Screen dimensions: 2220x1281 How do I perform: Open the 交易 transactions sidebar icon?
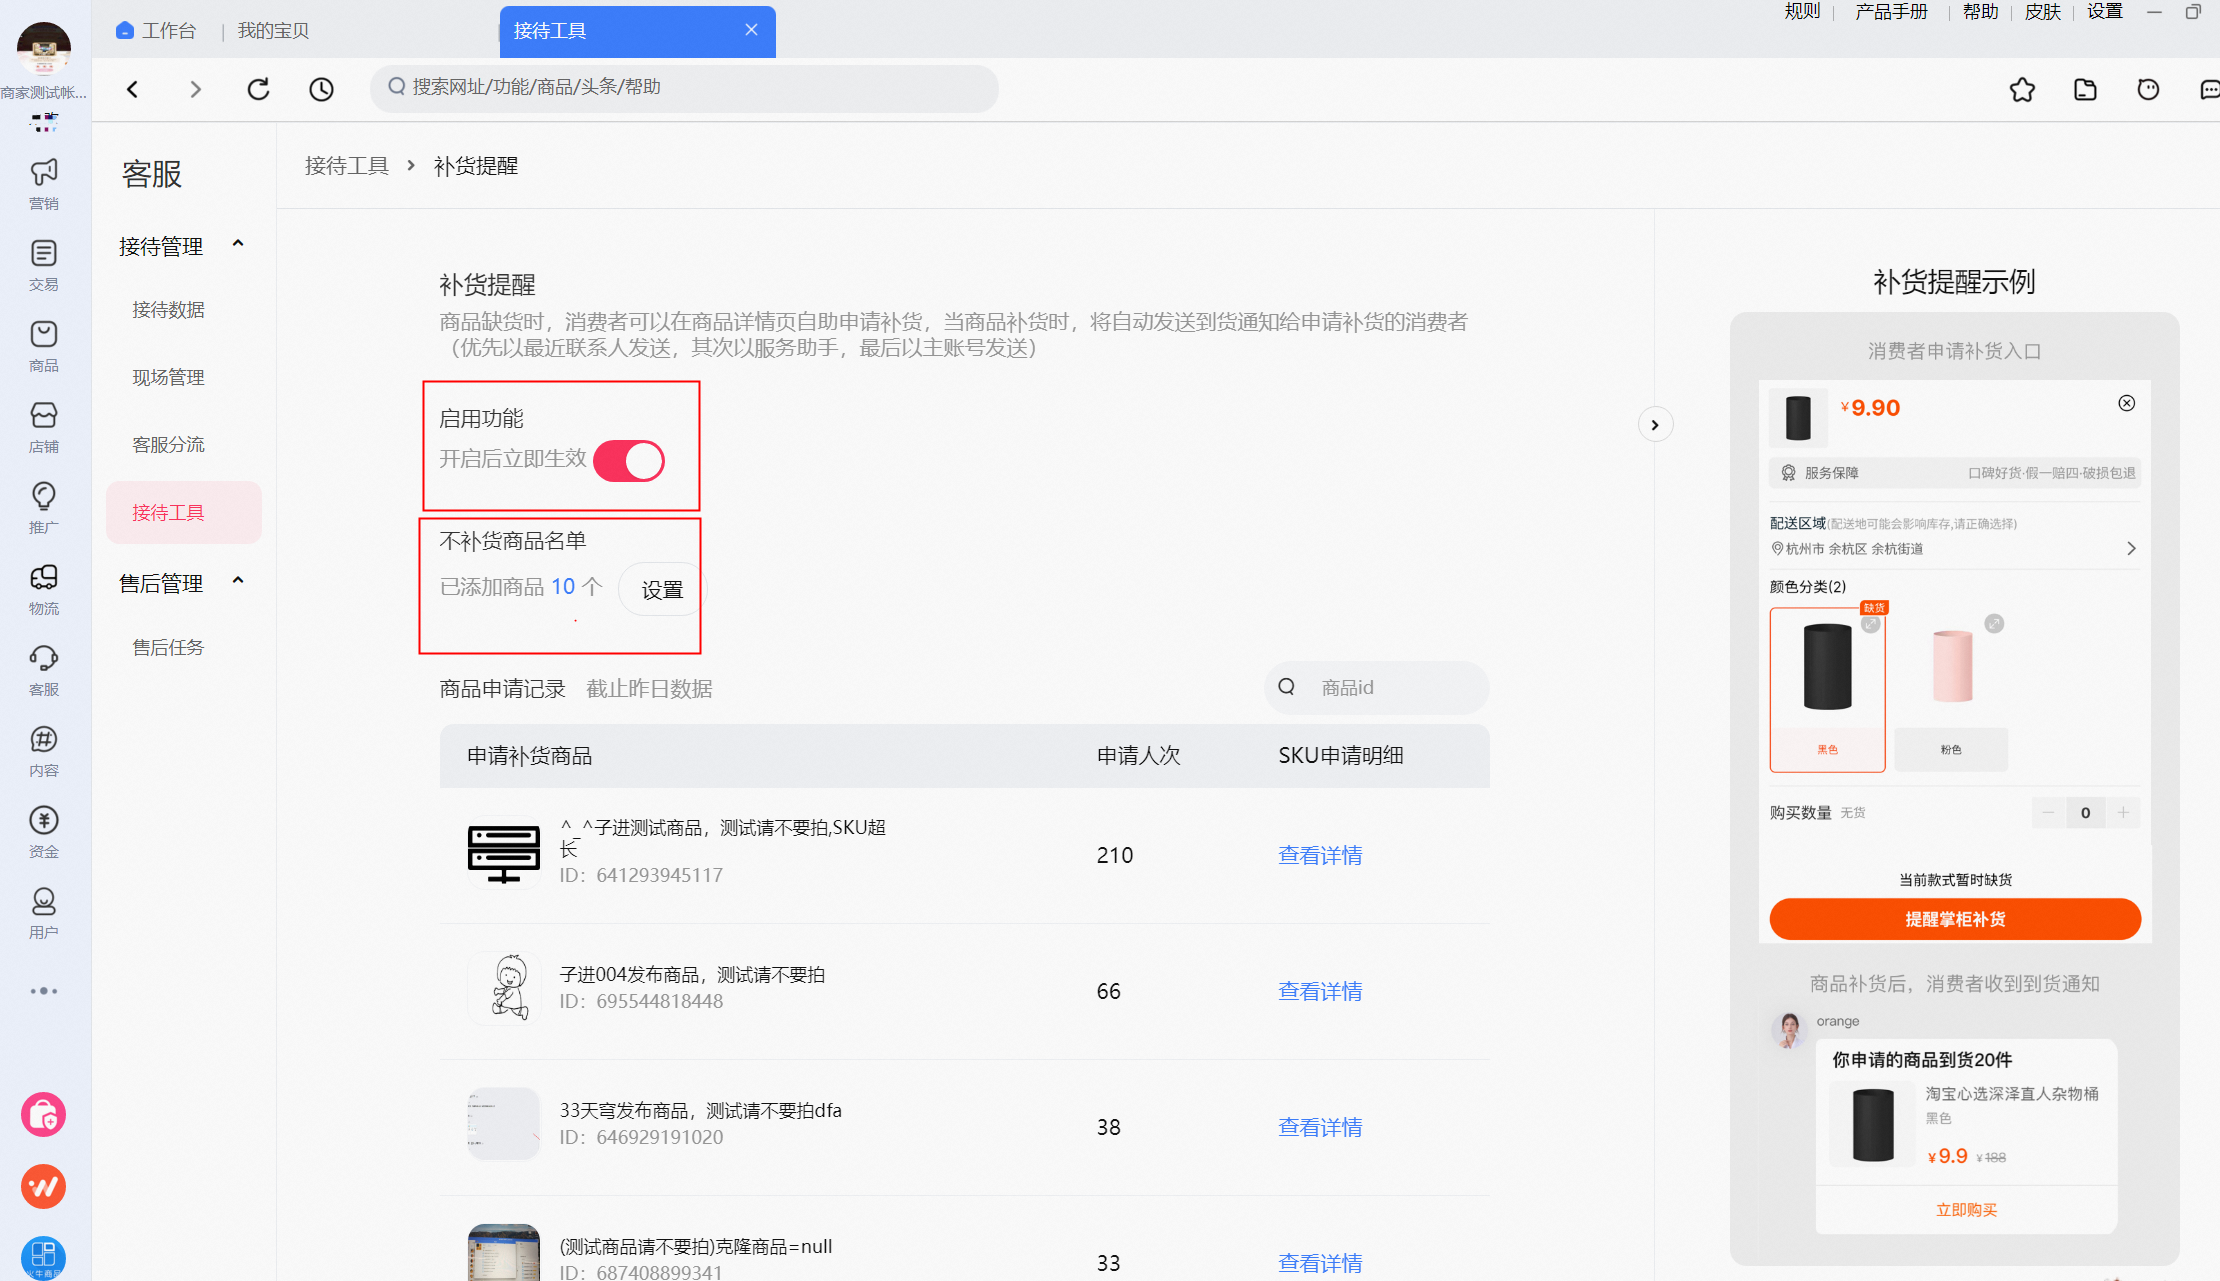click(x=44, y=265)
